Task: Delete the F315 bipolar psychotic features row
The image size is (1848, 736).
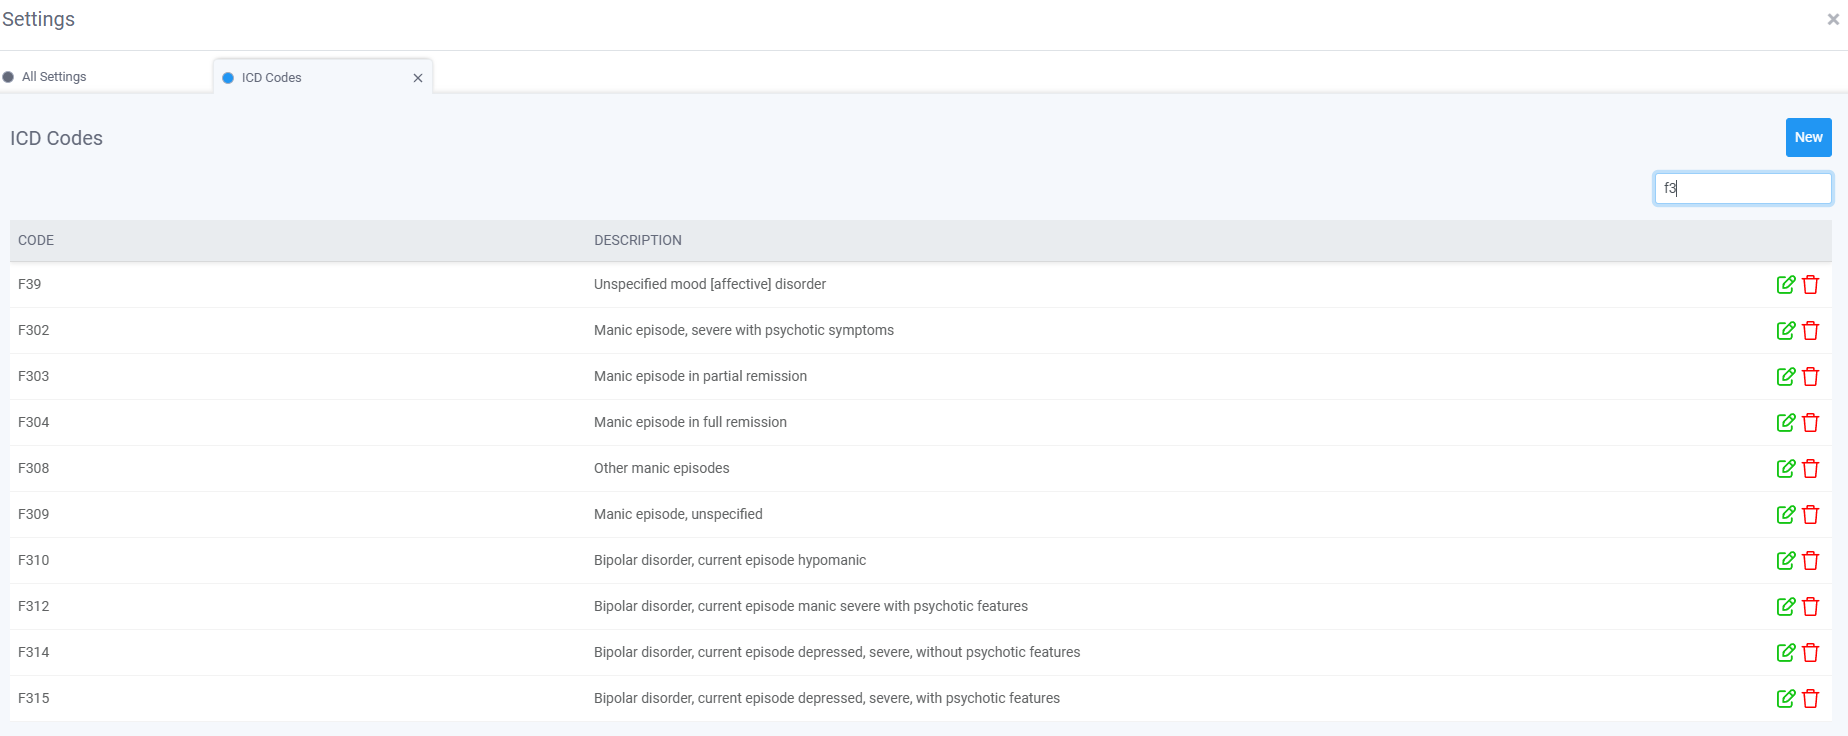Action: [1810, 699]
